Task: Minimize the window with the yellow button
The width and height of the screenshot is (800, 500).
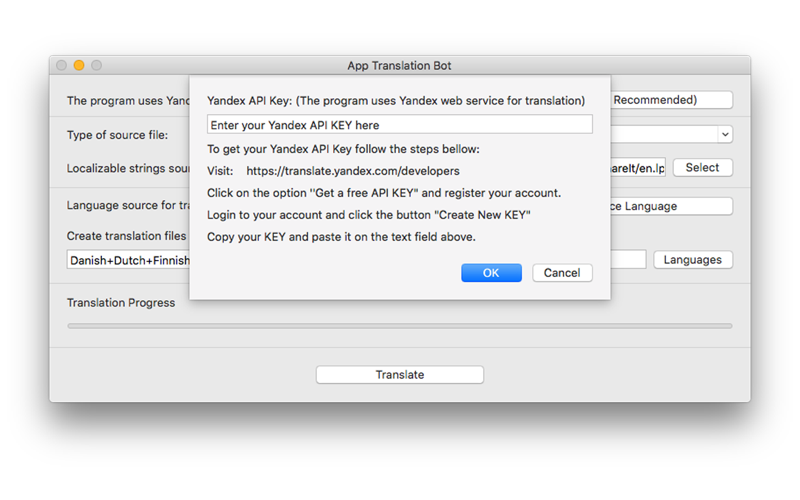Action: (79, 65)
